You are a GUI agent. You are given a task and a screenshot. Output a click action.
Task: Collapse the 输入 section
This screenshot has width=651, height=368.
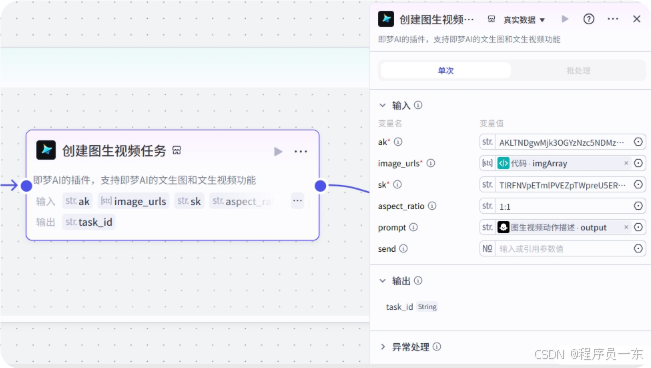pos(382,105)
